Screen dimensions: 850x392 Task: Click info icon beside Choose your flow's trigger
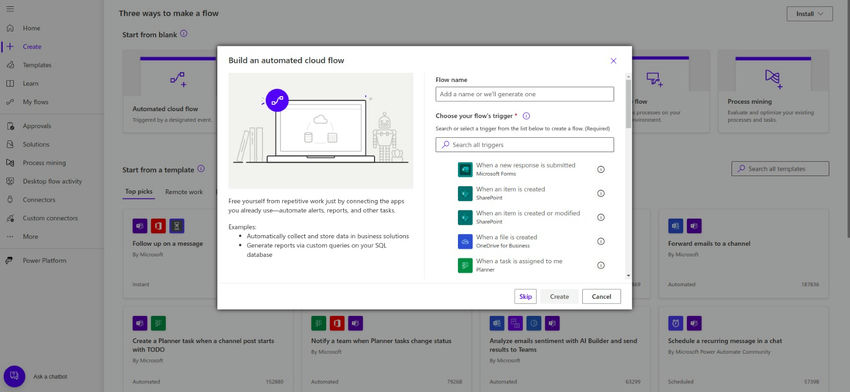click(526, 116)
